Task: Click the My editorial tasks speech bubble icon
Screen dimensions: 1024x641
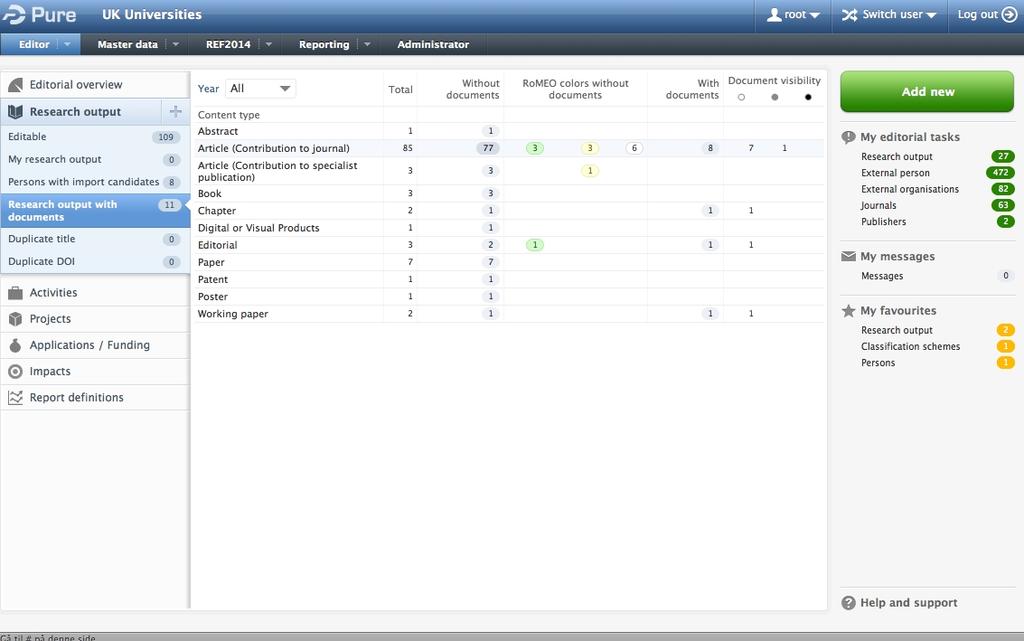Action: (848, 137)
